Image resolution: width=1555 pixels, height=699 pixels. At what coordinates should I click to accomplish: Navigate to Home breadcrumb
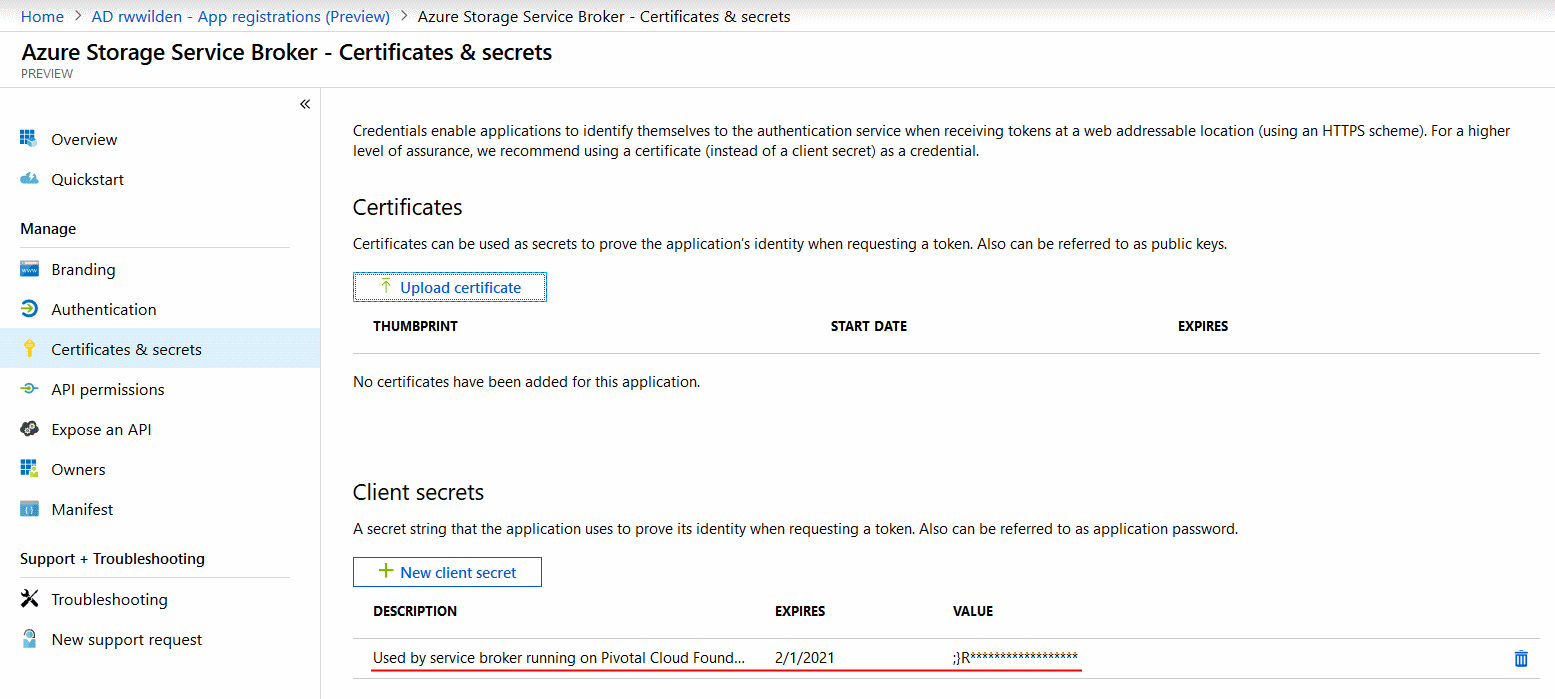(42, 16)
